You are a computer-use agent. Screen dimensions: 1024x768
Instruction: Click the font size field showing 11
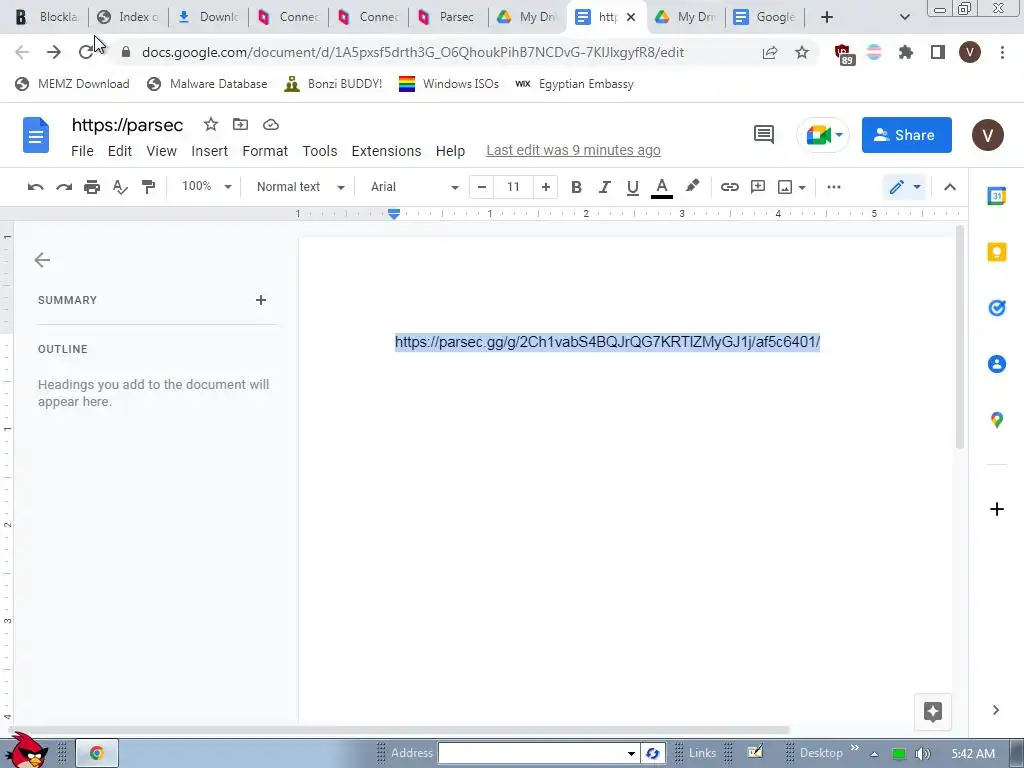click(513, 187)
